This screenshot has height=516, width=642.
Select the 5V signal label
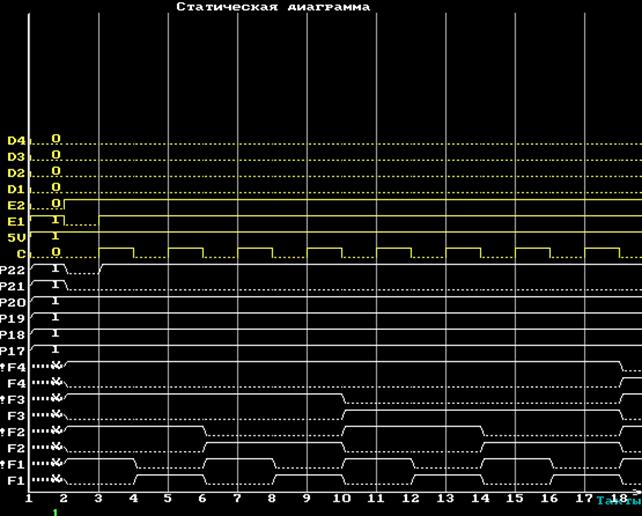(16, 238)
